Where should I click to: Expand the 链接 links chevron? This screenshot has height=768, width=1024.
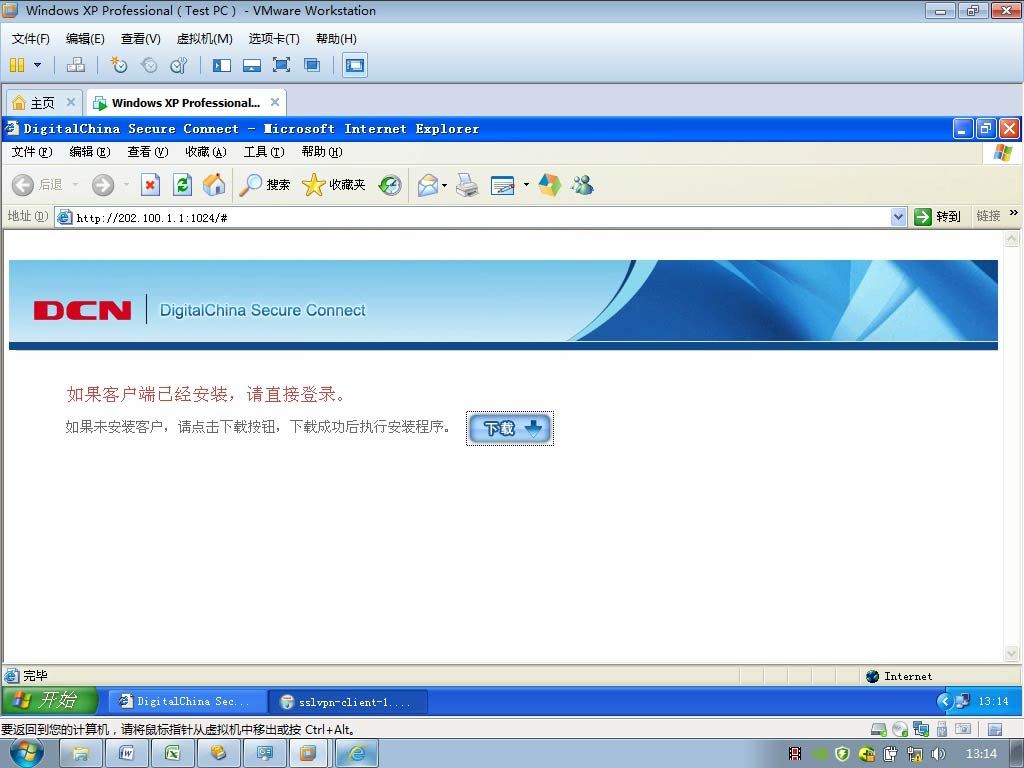click(1014, 213)
